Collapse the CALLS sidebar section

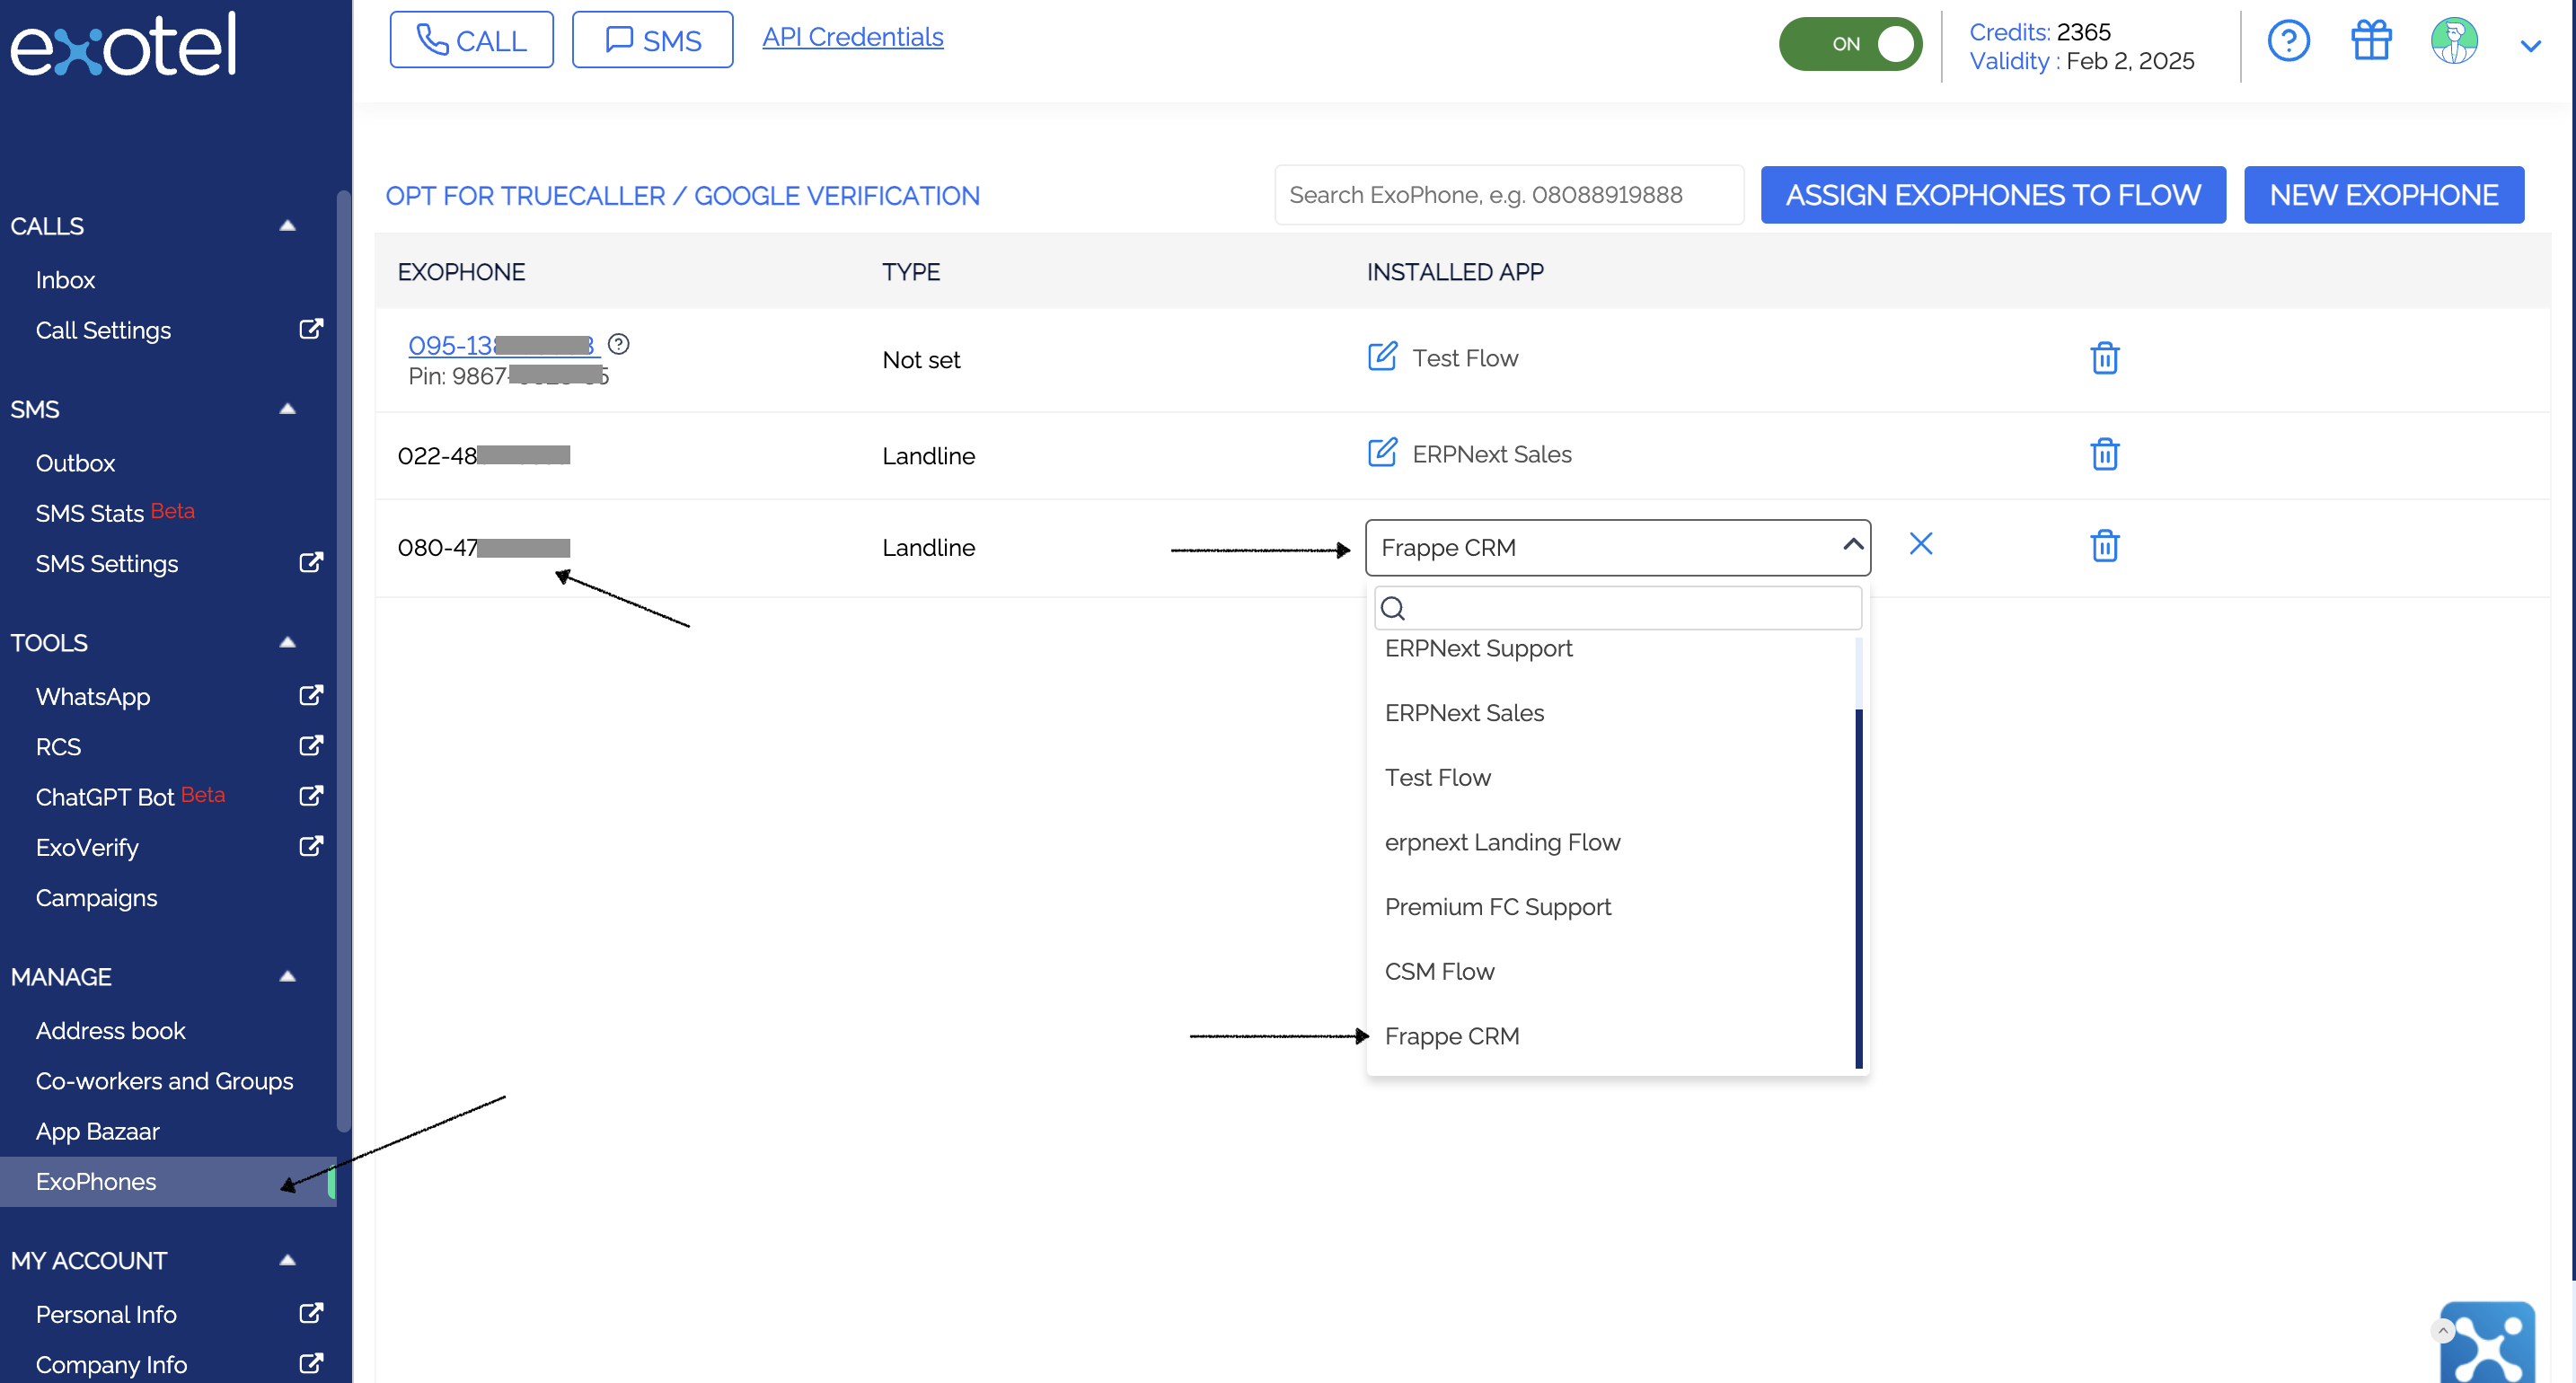point(287,226)
